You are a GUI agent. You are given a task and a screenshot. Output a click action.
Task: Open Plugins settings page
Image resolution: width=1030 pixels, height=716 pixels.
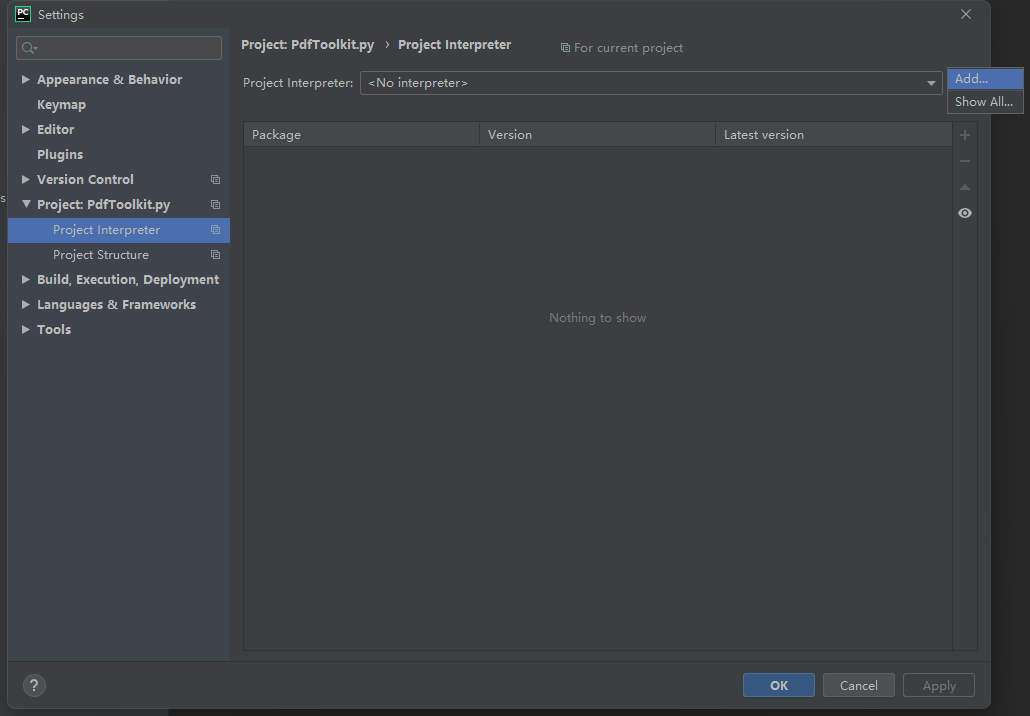coord(60,155)
